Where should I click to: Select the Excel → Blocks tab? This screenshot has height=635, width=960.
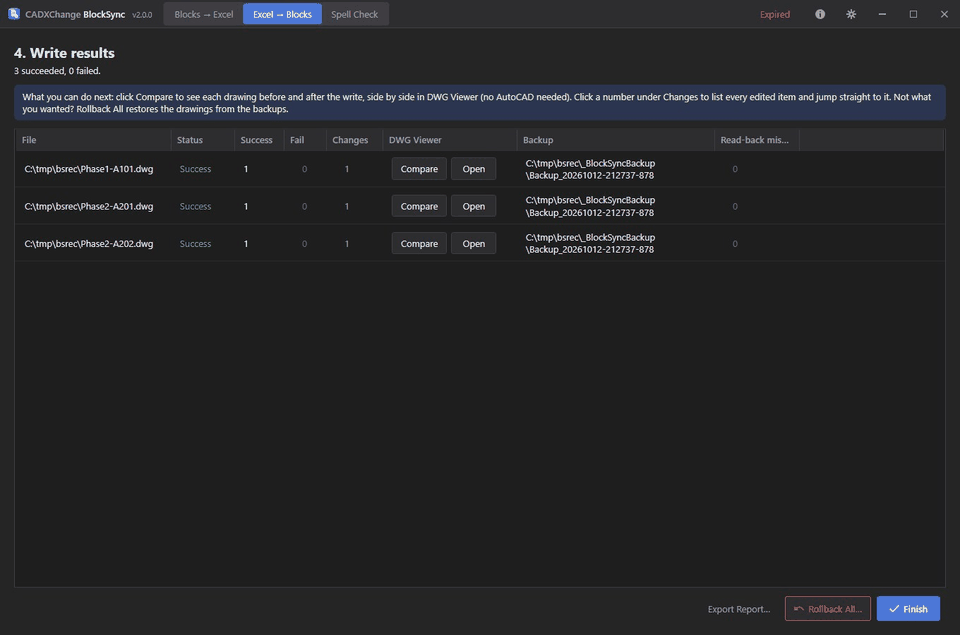click(282, 14)
